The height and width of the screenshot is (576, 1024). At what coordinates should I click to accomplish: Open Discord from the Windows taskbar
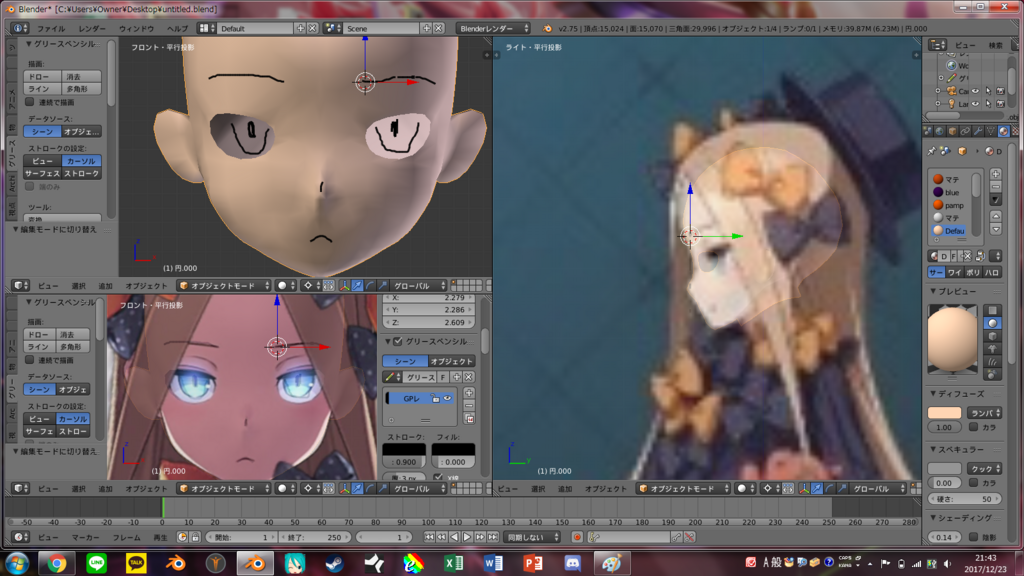(572, 563)
